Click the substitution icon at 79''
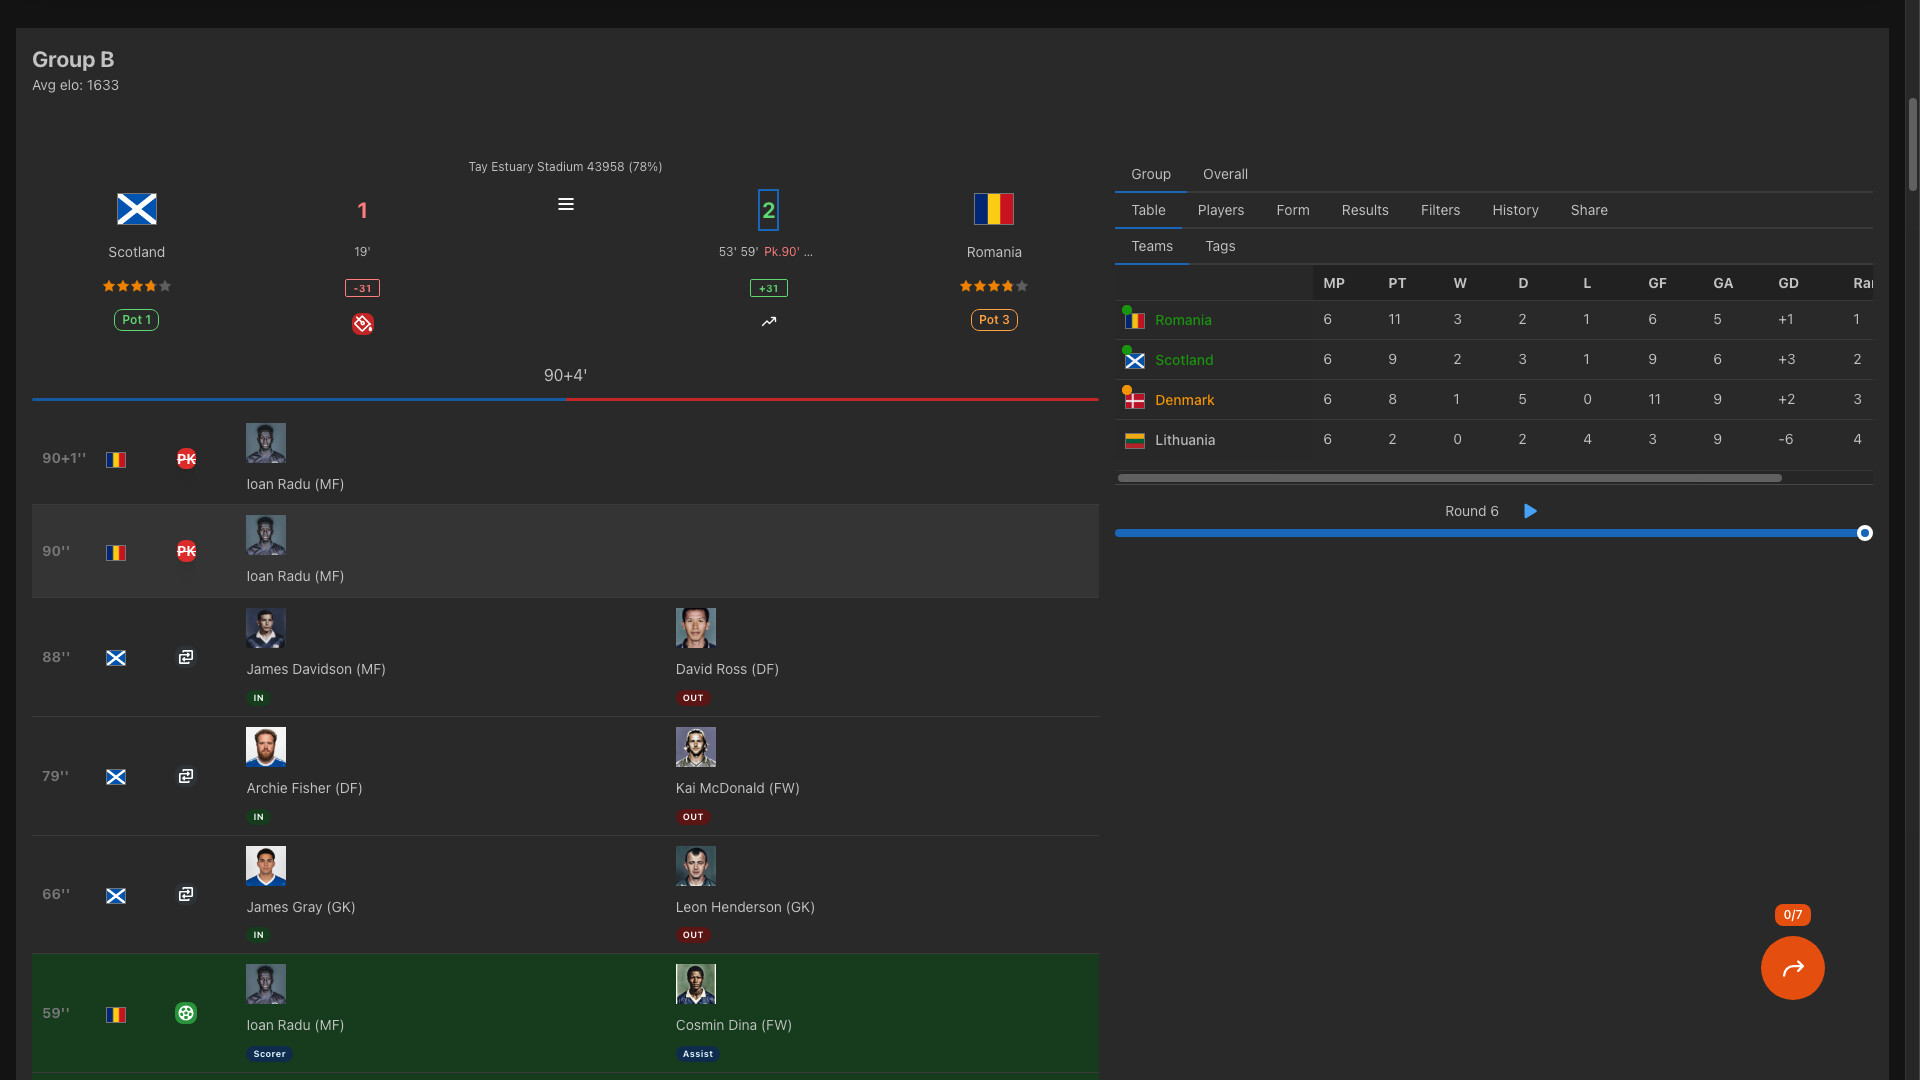Image resolution: width=1920 pixels, height=1080 pixels. click(x=186, y=776)
